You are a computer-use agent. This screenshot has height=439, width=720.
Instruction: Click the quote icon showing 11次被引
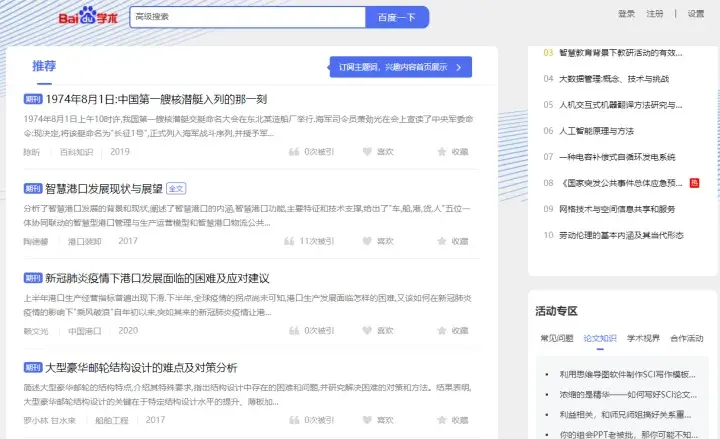(293, 241)
